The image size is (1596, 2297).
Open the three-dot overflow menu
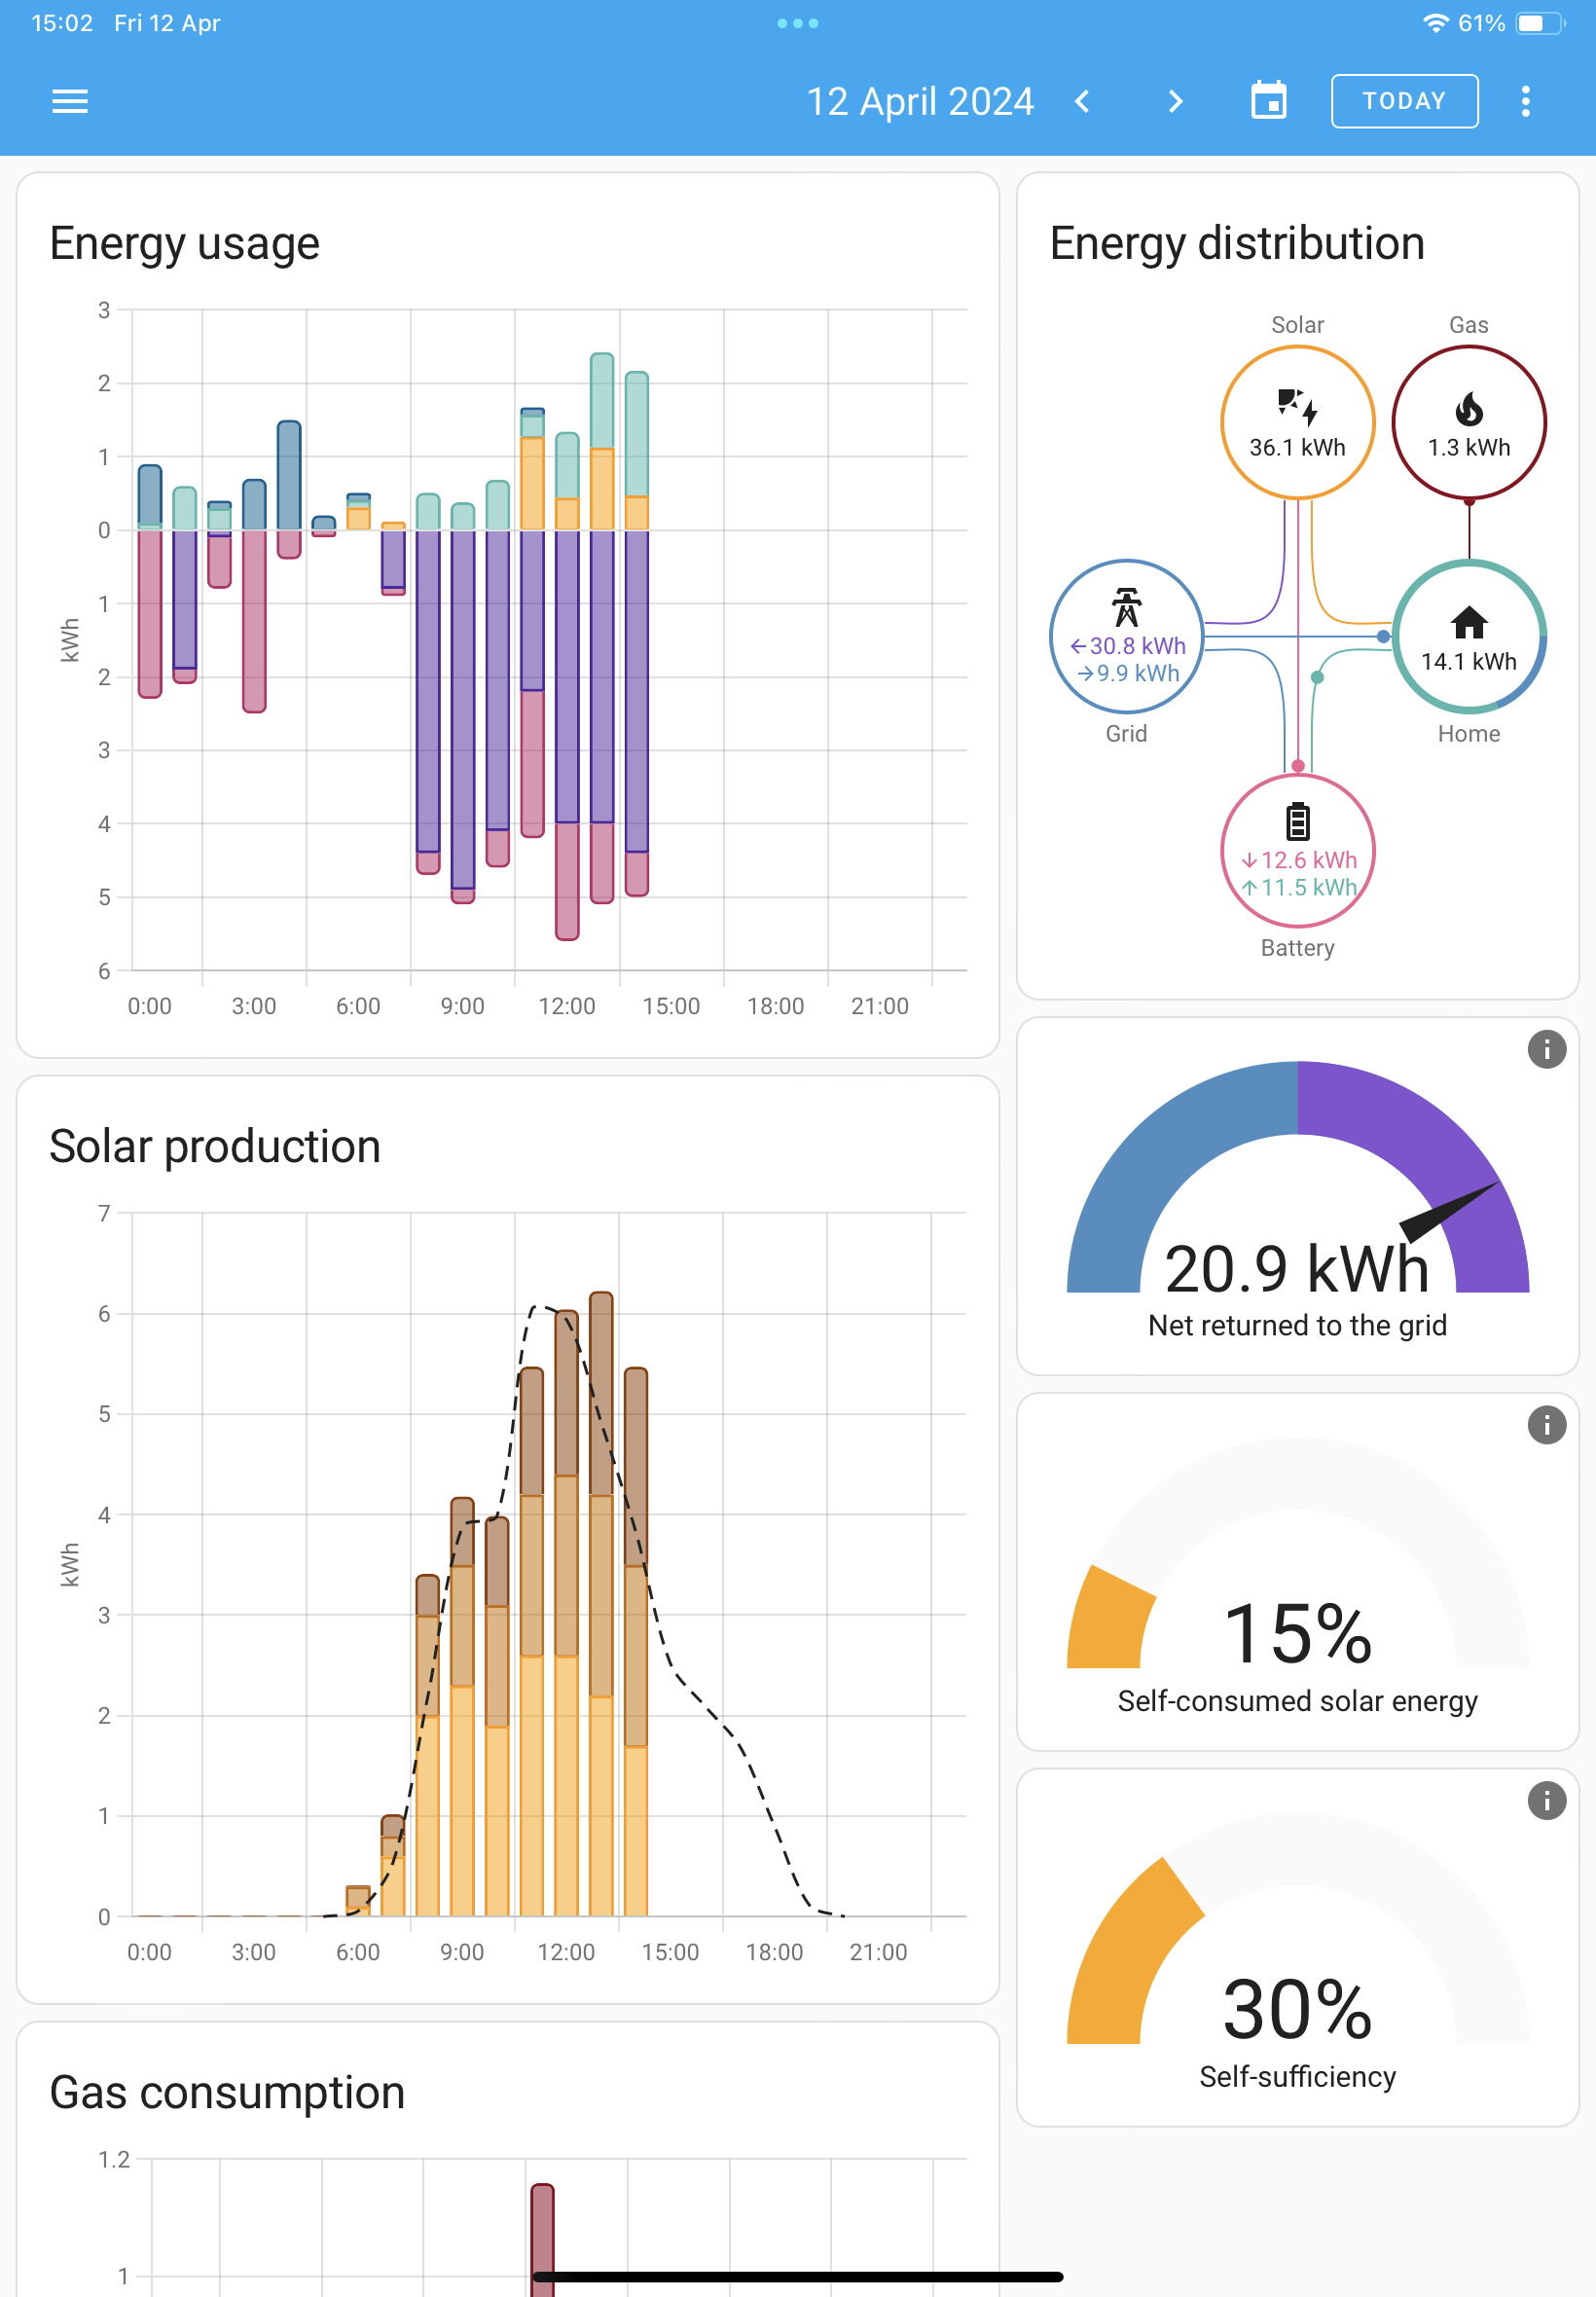coord(1525,101)
